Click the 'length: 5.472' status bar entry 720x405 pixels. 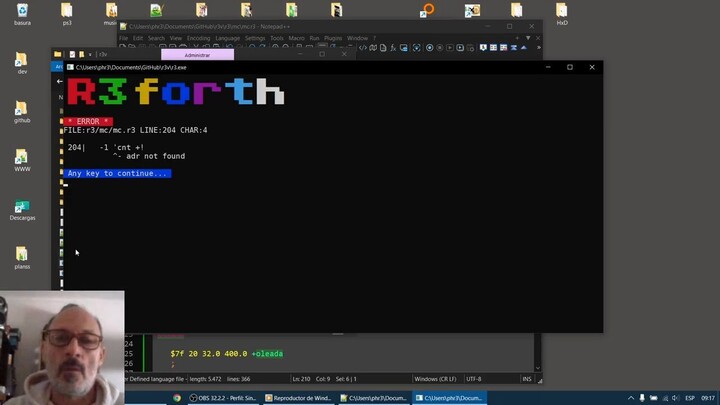(x=205, y=379)
